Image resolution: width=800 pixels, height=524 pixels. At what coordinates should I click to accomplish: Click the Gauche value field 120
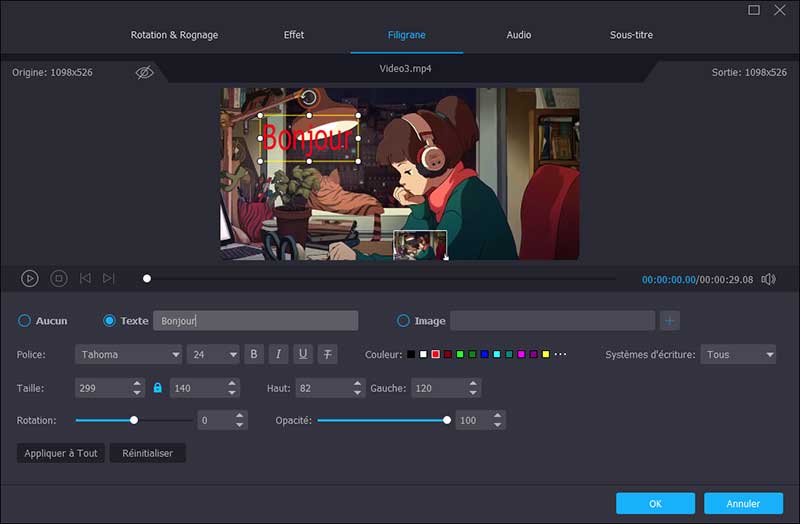pyautogui.click(x=439, y=388)
